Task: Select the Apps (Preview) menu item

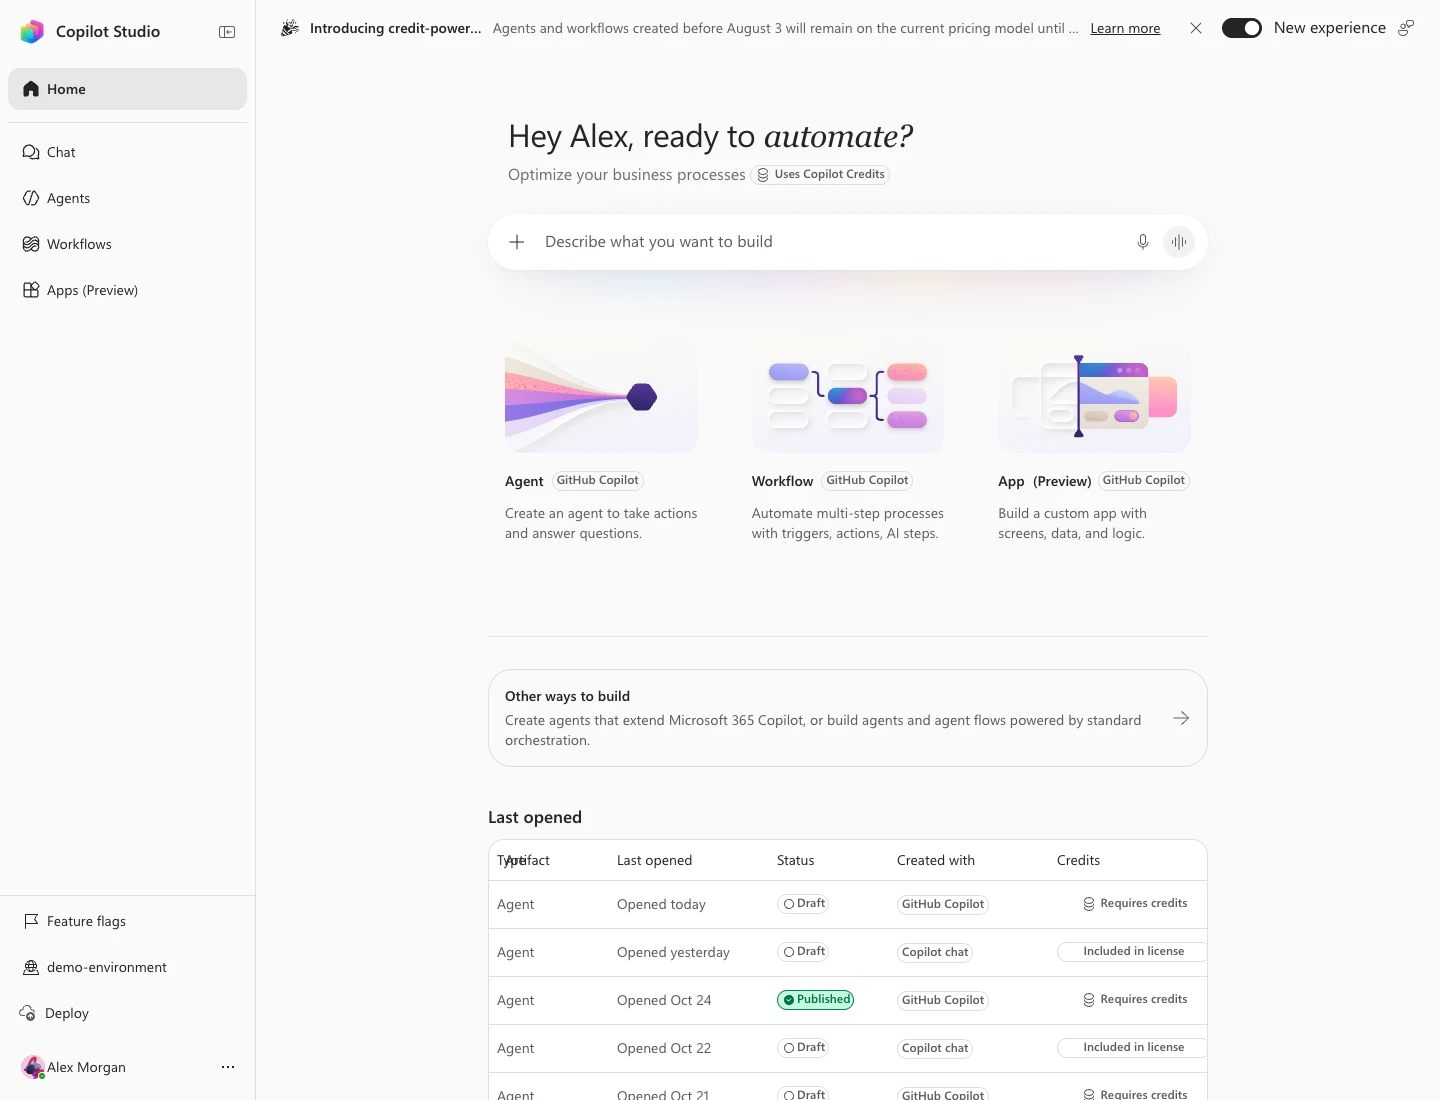Action: (x=128, y=290)
